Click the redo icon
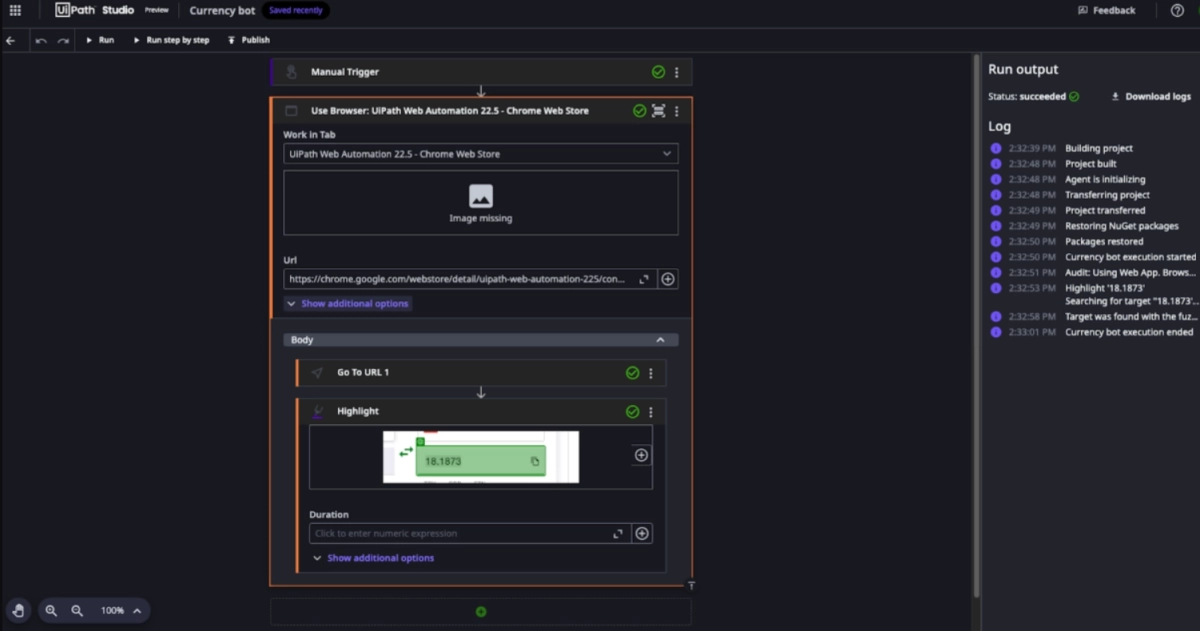Image resolution: width=1200 pixels, height=631 pixels. click(x=63, y=40)
